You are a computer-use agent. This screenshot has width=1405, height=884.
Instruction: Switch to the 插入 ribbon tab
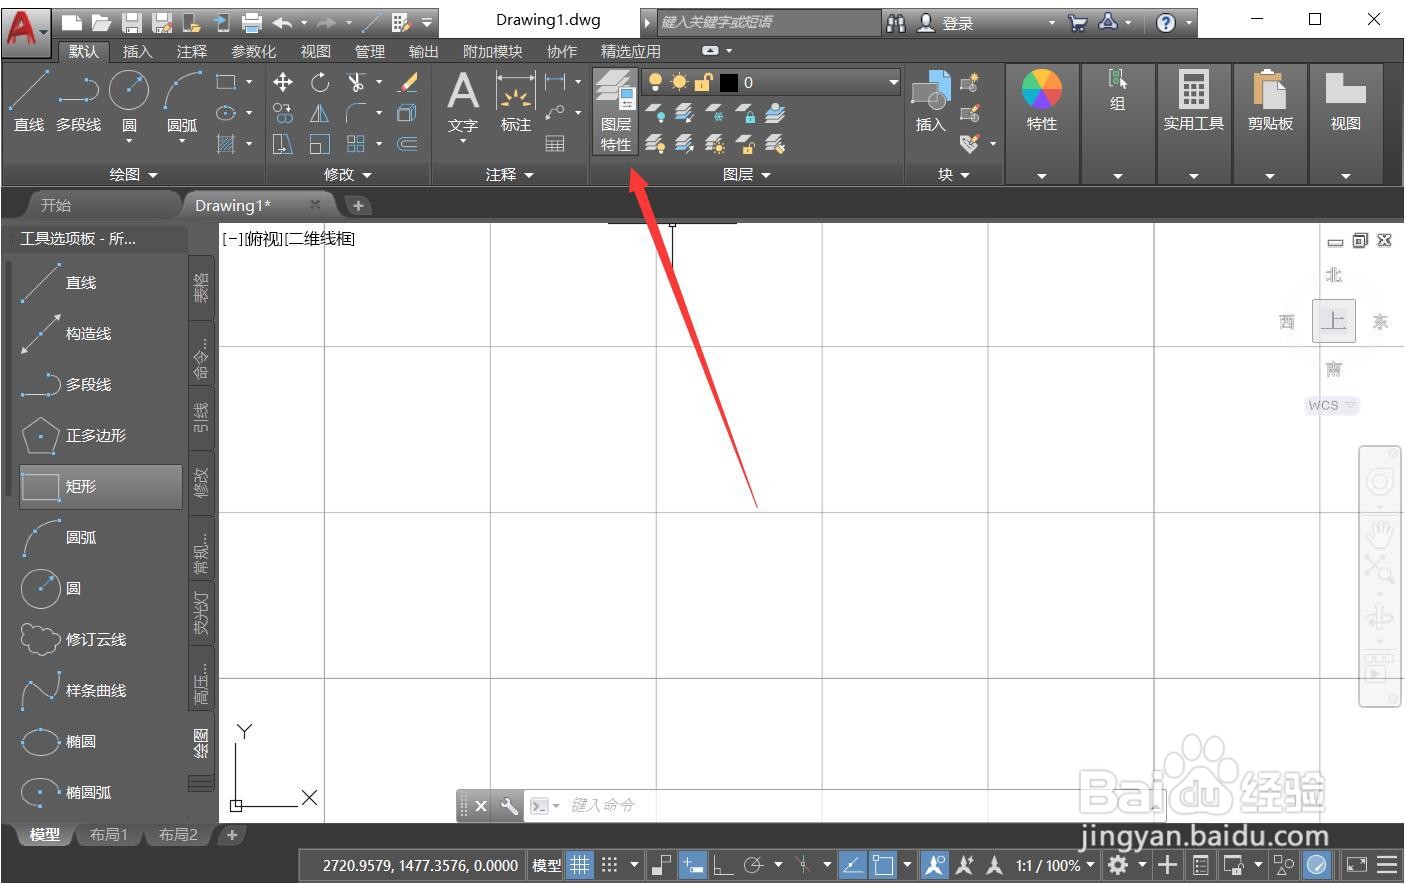point(137,51)
